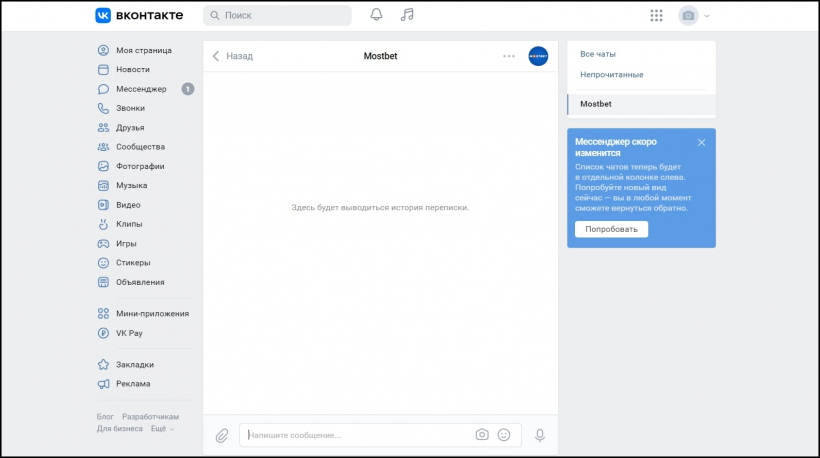Open the music note icon in header

(406, 15)
